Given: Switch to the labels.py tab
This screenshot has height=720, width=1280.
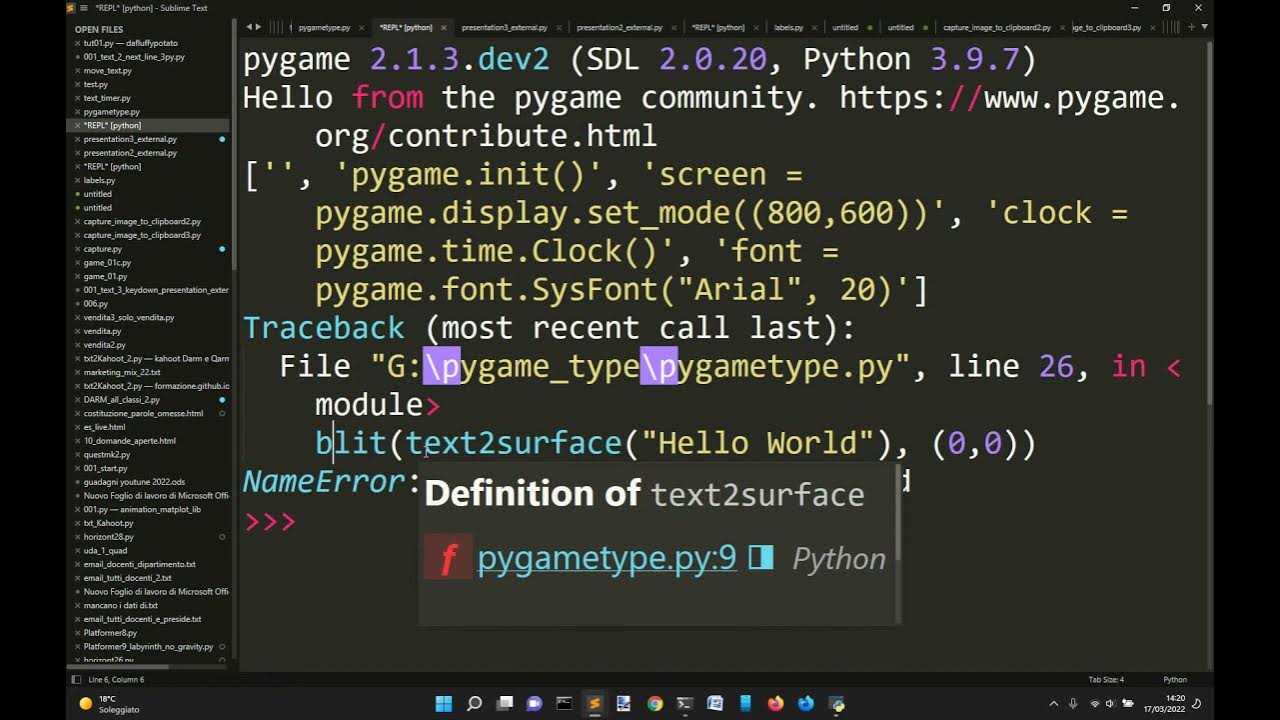Looking at the screenshot, I should (x=789, y=27).
